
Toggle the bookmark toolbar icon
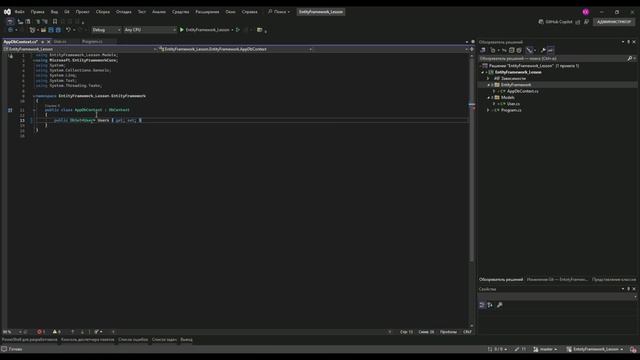click(55, 22)
